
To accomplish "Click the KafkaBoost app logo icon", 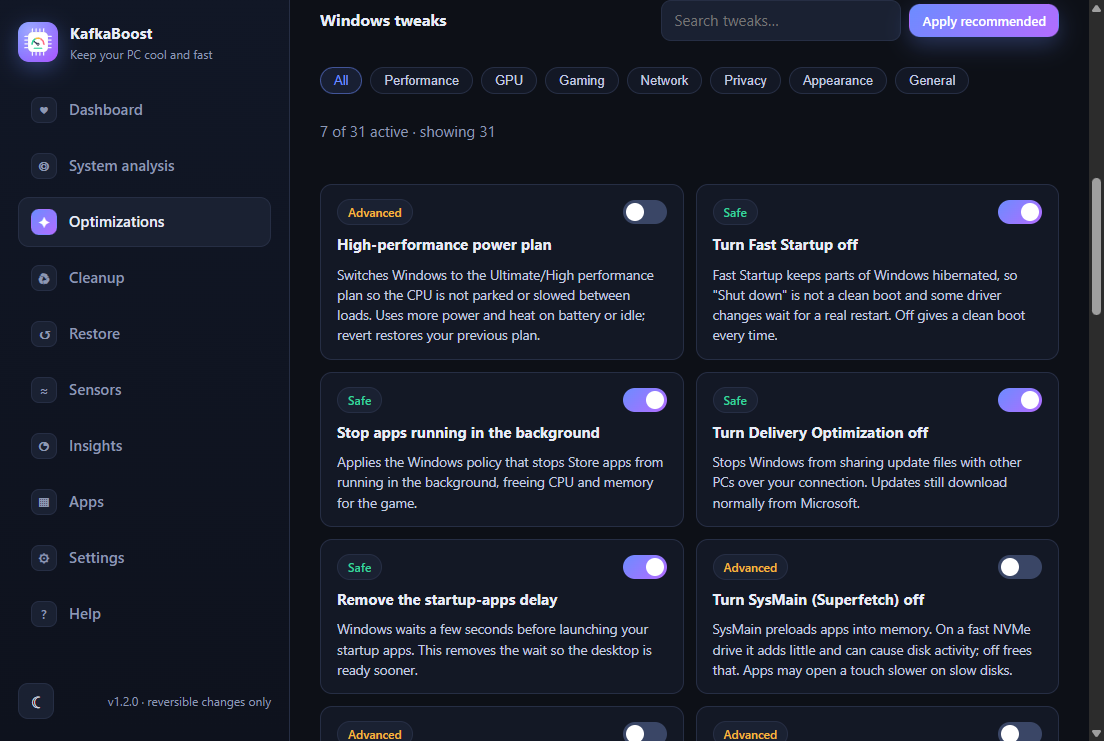I will coord(38,42).
